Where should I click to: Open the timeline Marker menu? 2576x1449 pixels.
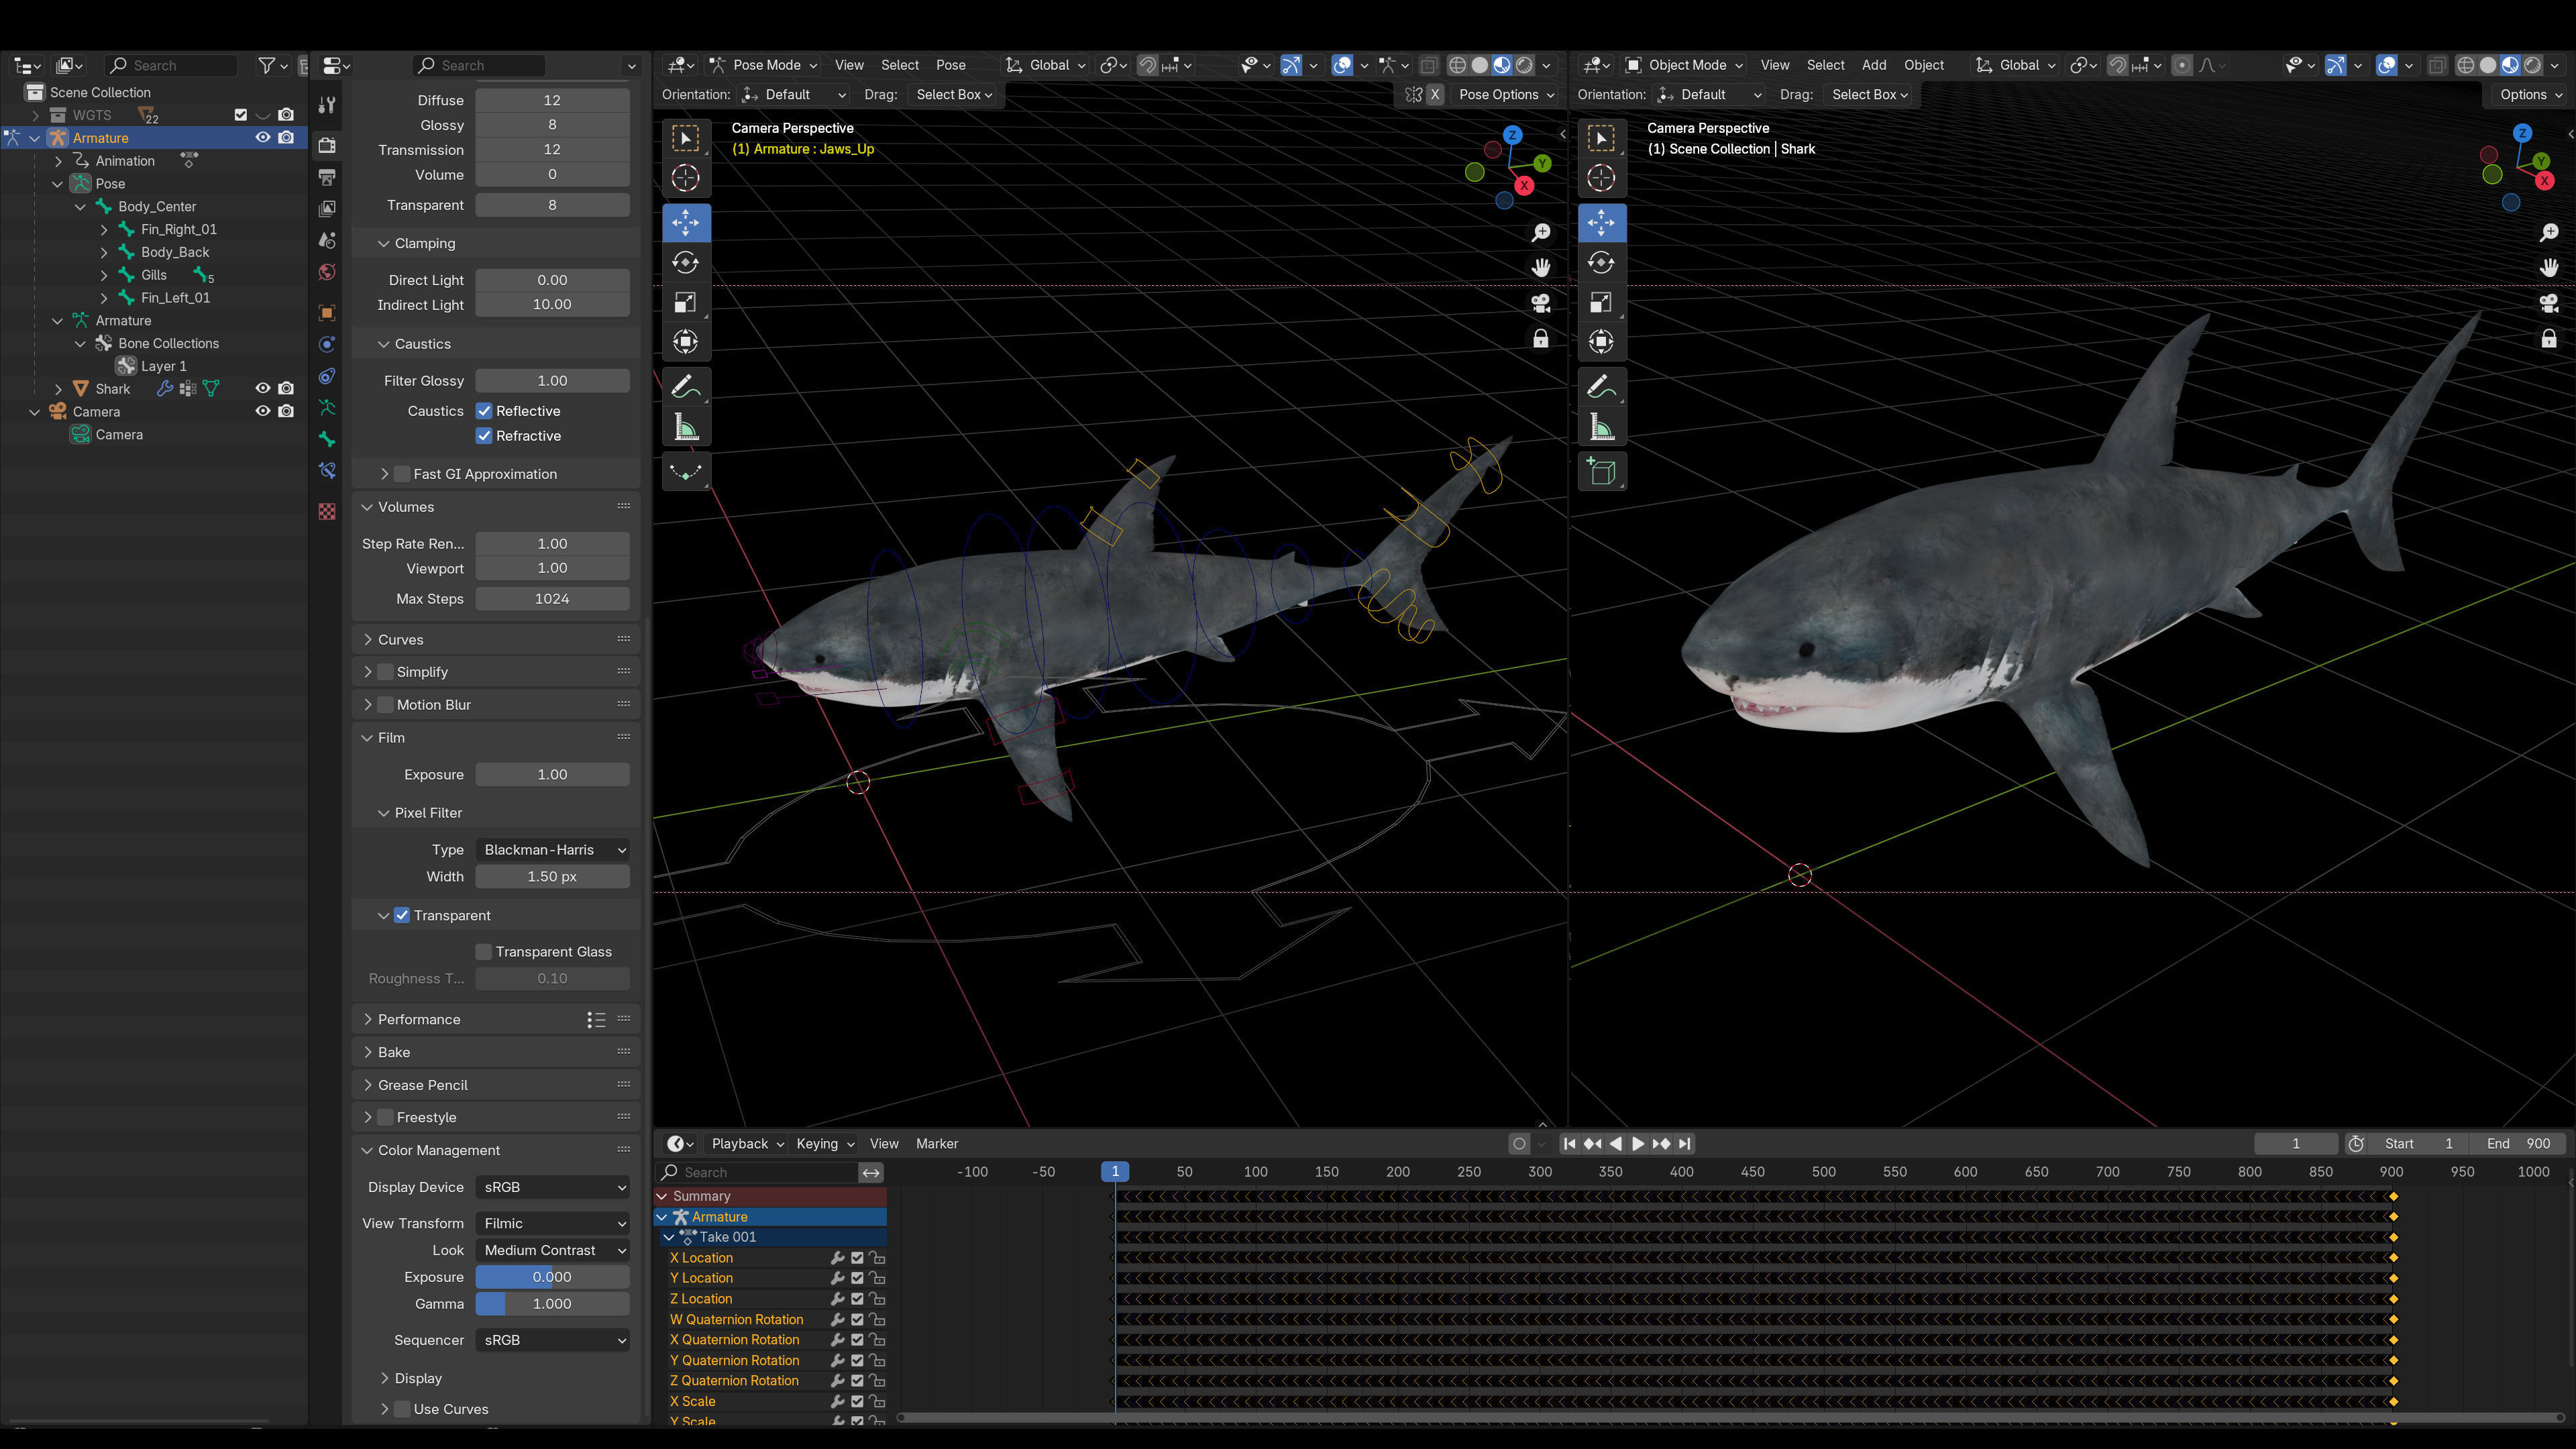coord(936,1143)
